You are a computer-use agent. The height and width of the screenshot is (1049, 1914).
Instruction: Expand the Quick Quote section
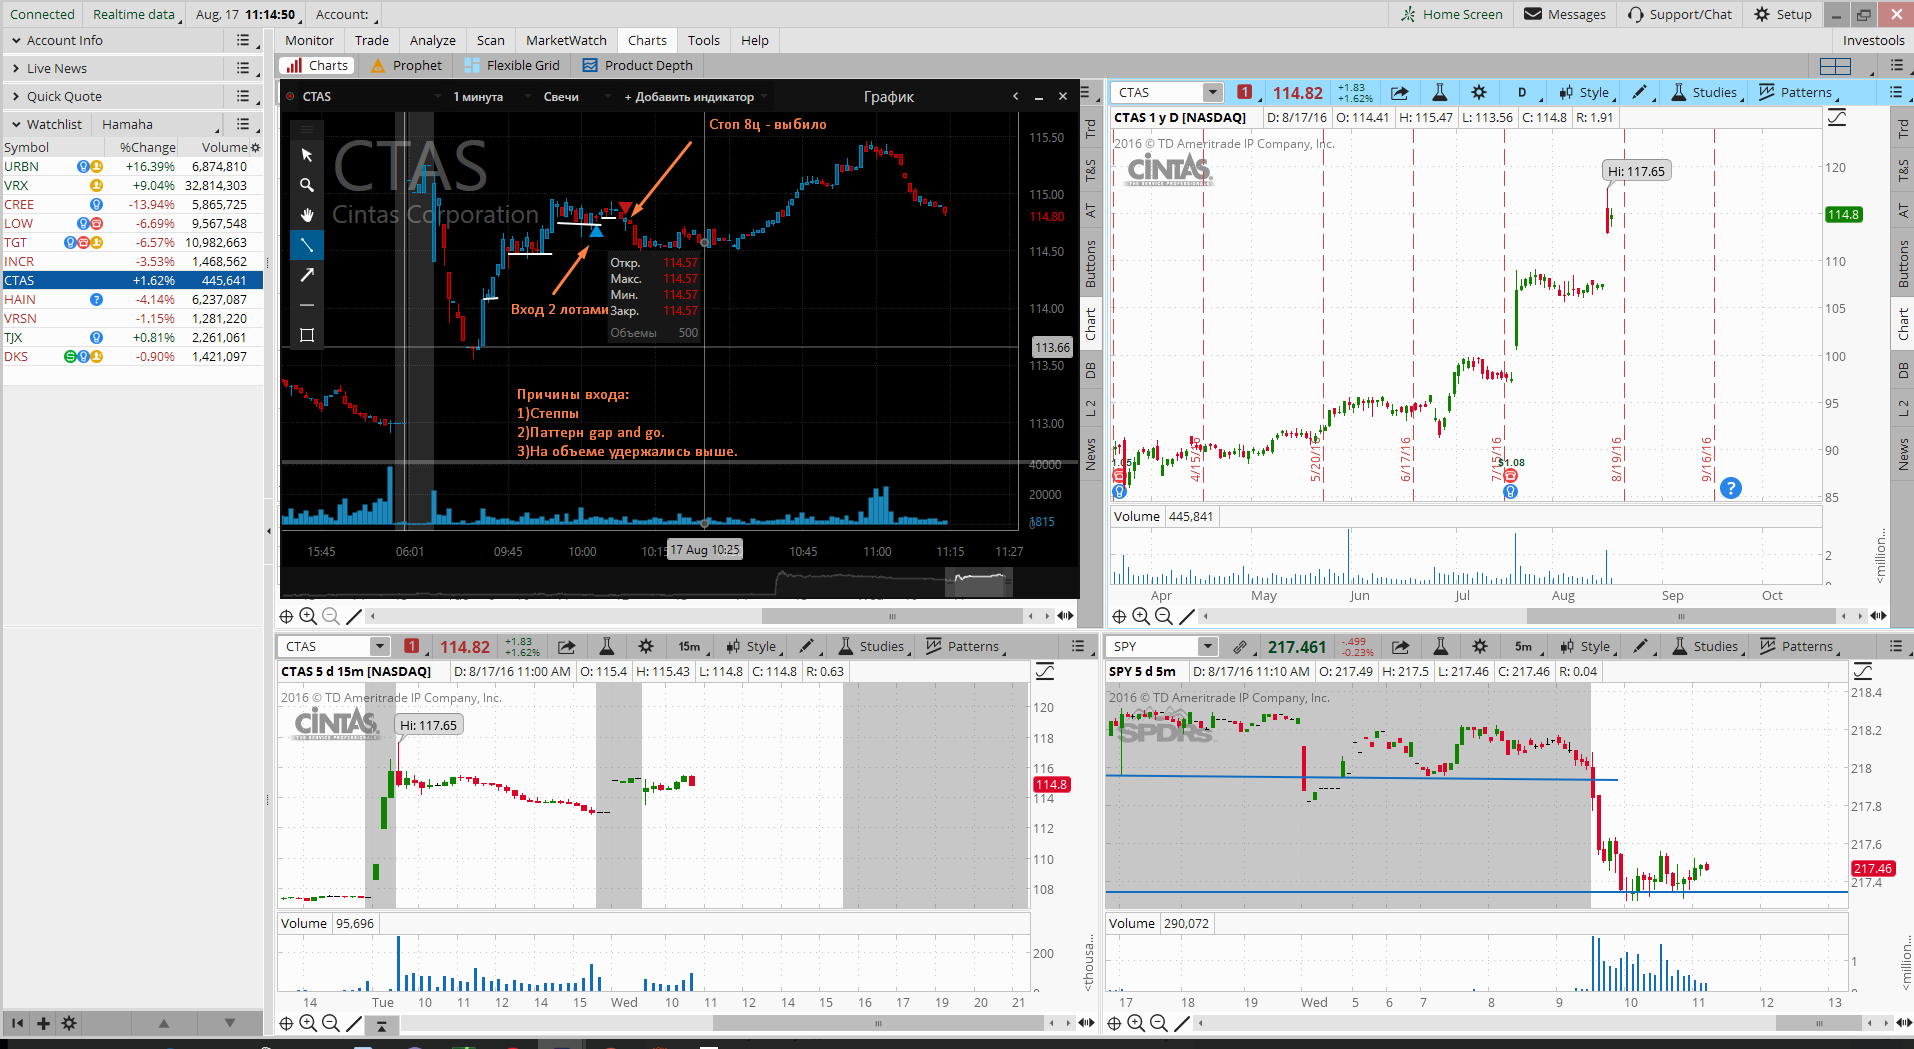click(16, 97)
